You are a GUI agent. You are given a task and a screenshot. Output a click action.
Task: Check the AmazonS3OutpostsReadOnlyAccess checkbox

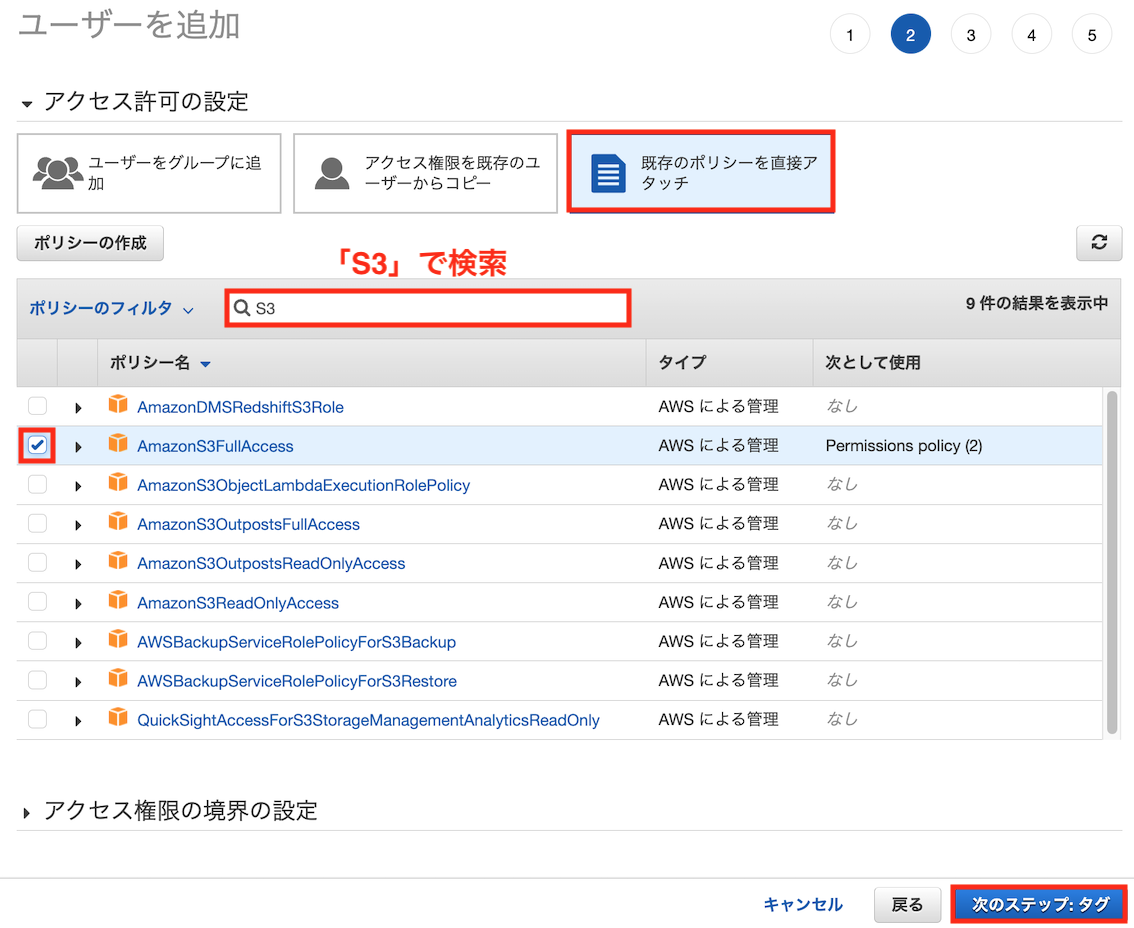pos(36,563)
